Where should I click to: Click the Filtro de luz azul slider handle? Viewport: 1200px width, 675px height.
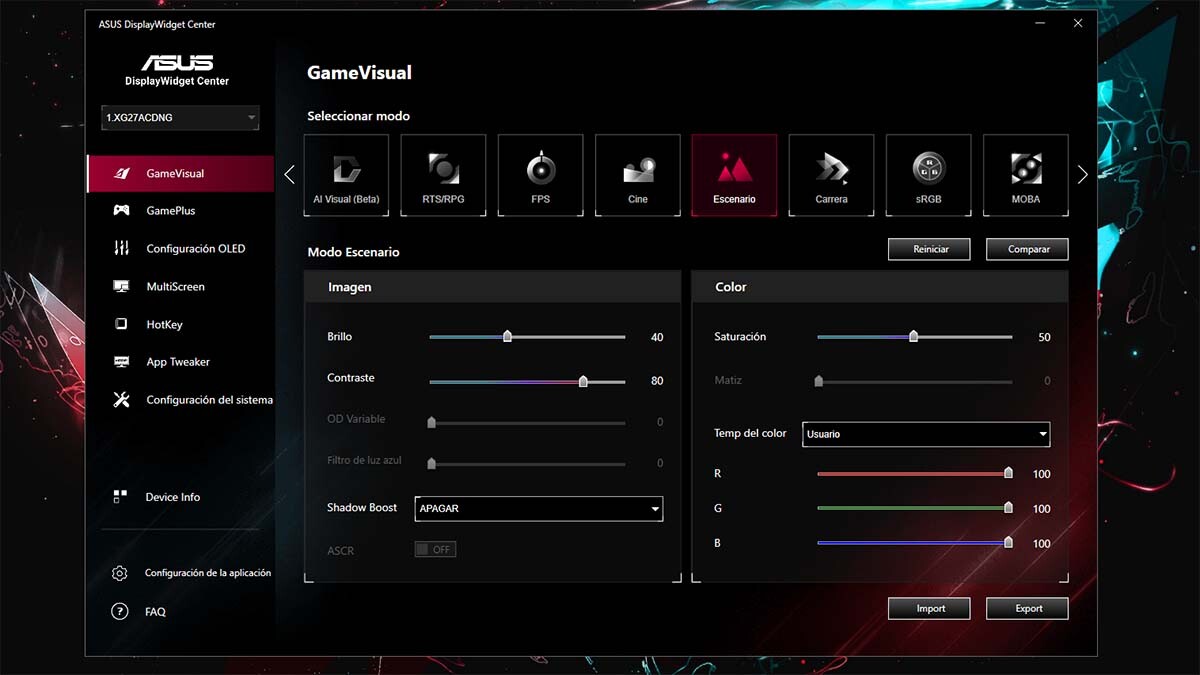coord(432,463)
